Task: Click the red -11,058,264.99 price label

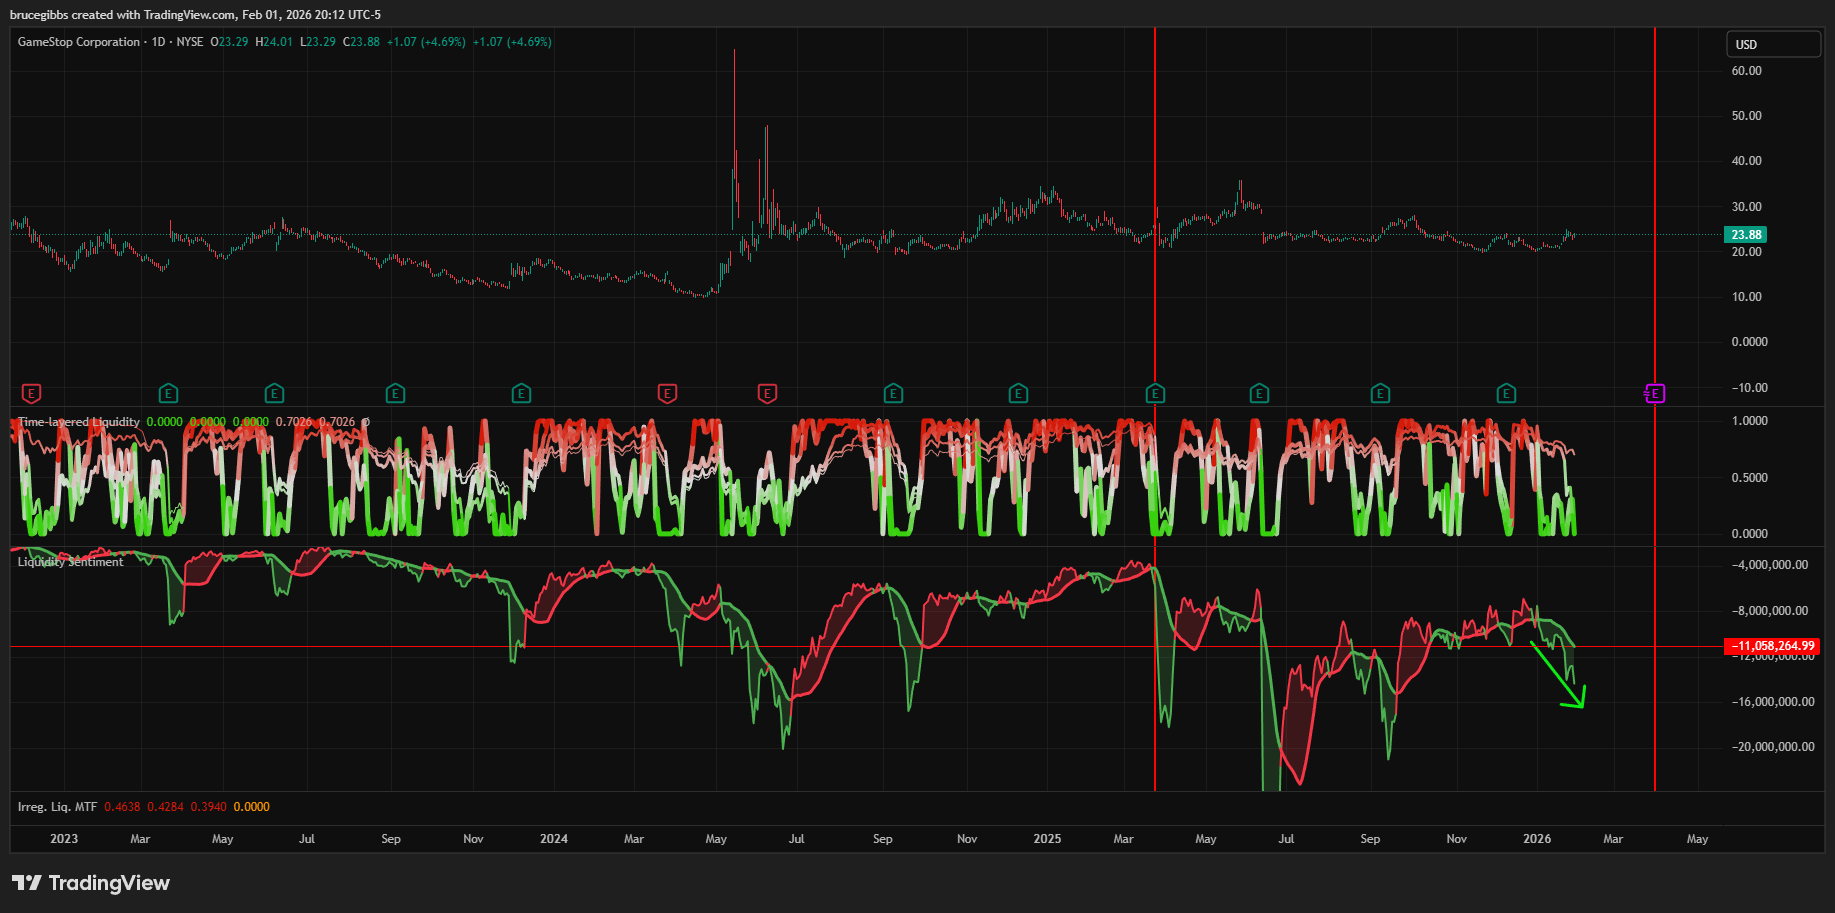Action: point(1772,647)
